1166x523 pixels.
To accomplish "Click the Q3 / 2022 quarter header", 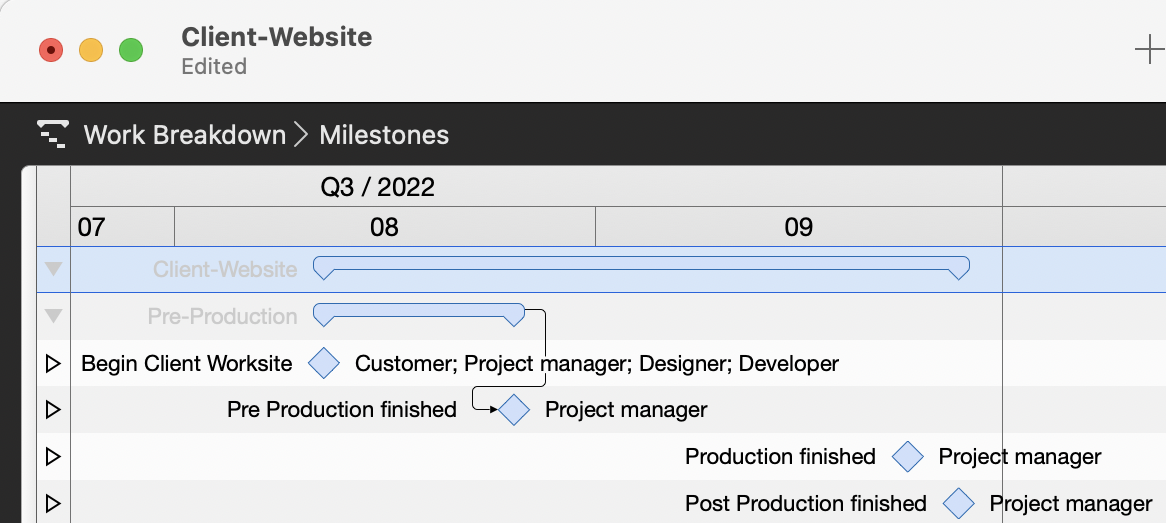I will point(377,187).
